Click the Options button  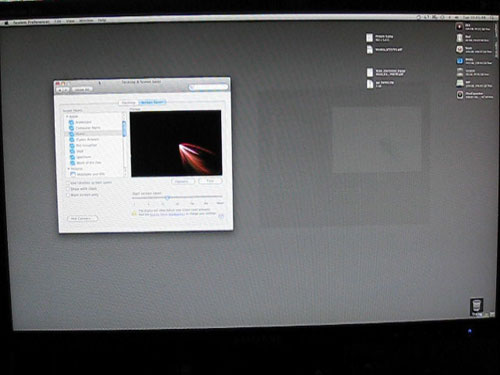183,181
